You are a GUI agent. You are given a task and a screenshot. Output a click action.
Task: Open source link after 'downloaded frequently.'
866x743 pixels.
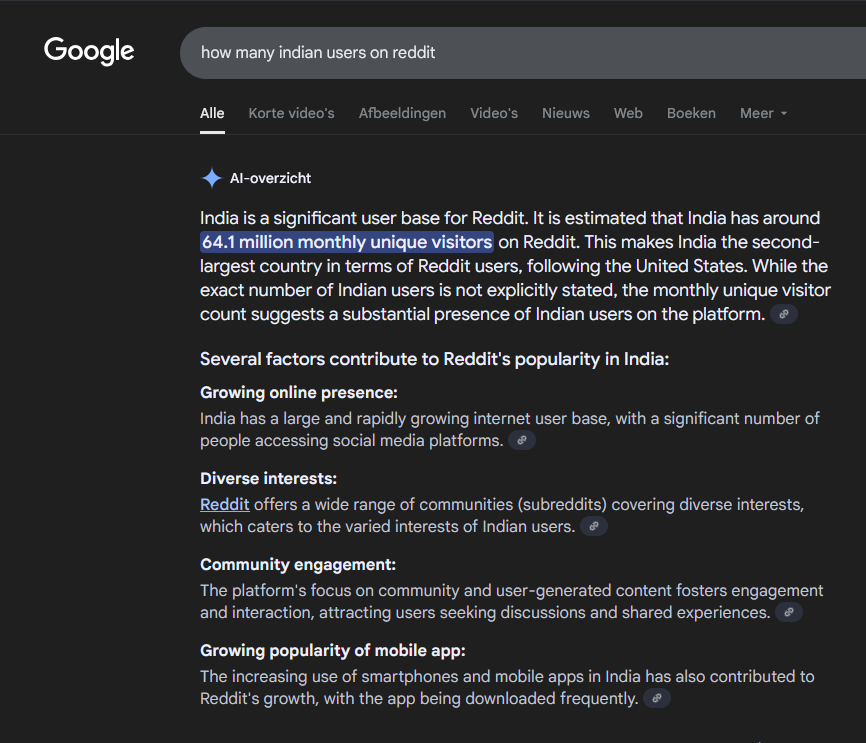pyautogui.click(x=657, y=698)
